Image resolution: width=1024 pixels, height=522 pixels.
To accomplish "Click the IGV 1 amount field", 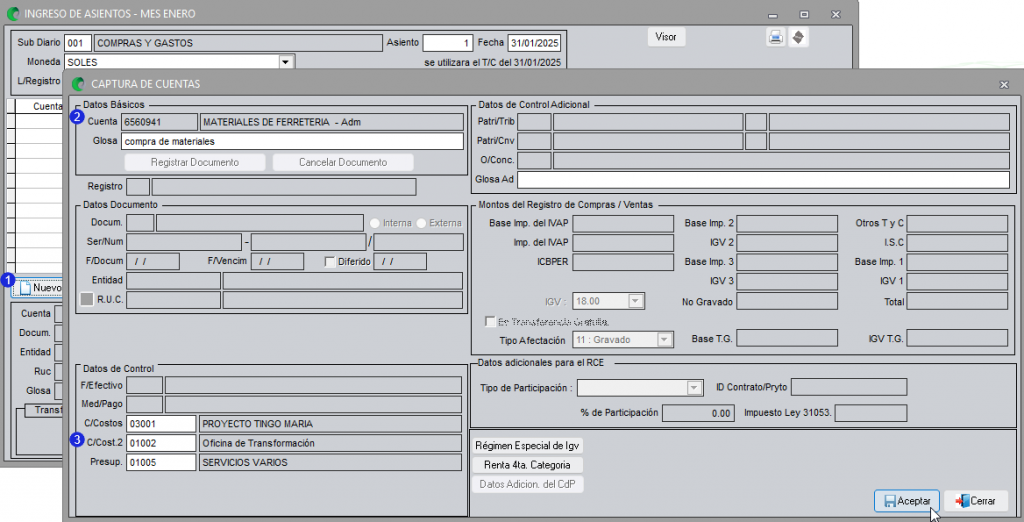I will click(957, 282).
